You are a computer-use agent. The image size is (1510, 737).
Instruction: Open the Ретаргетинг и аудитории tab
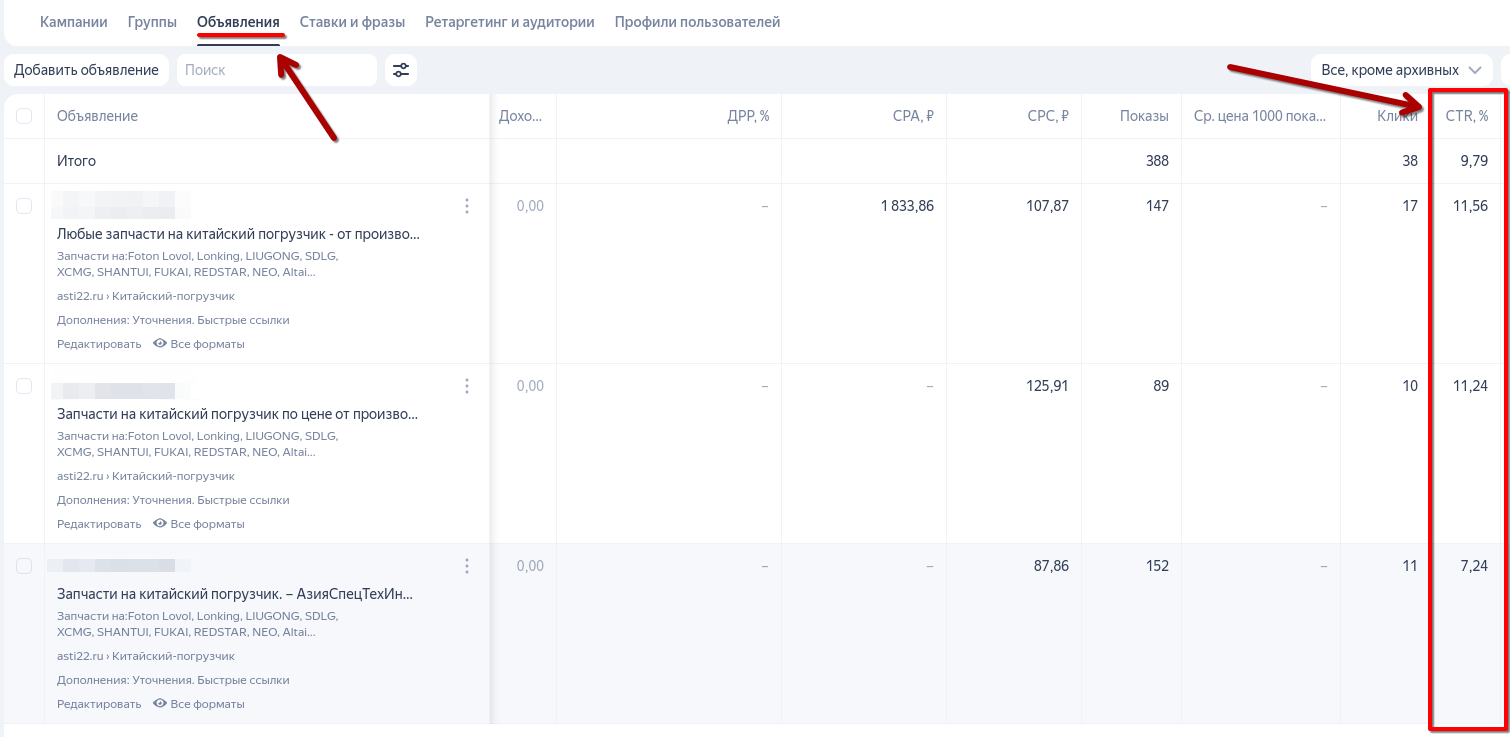509,22
